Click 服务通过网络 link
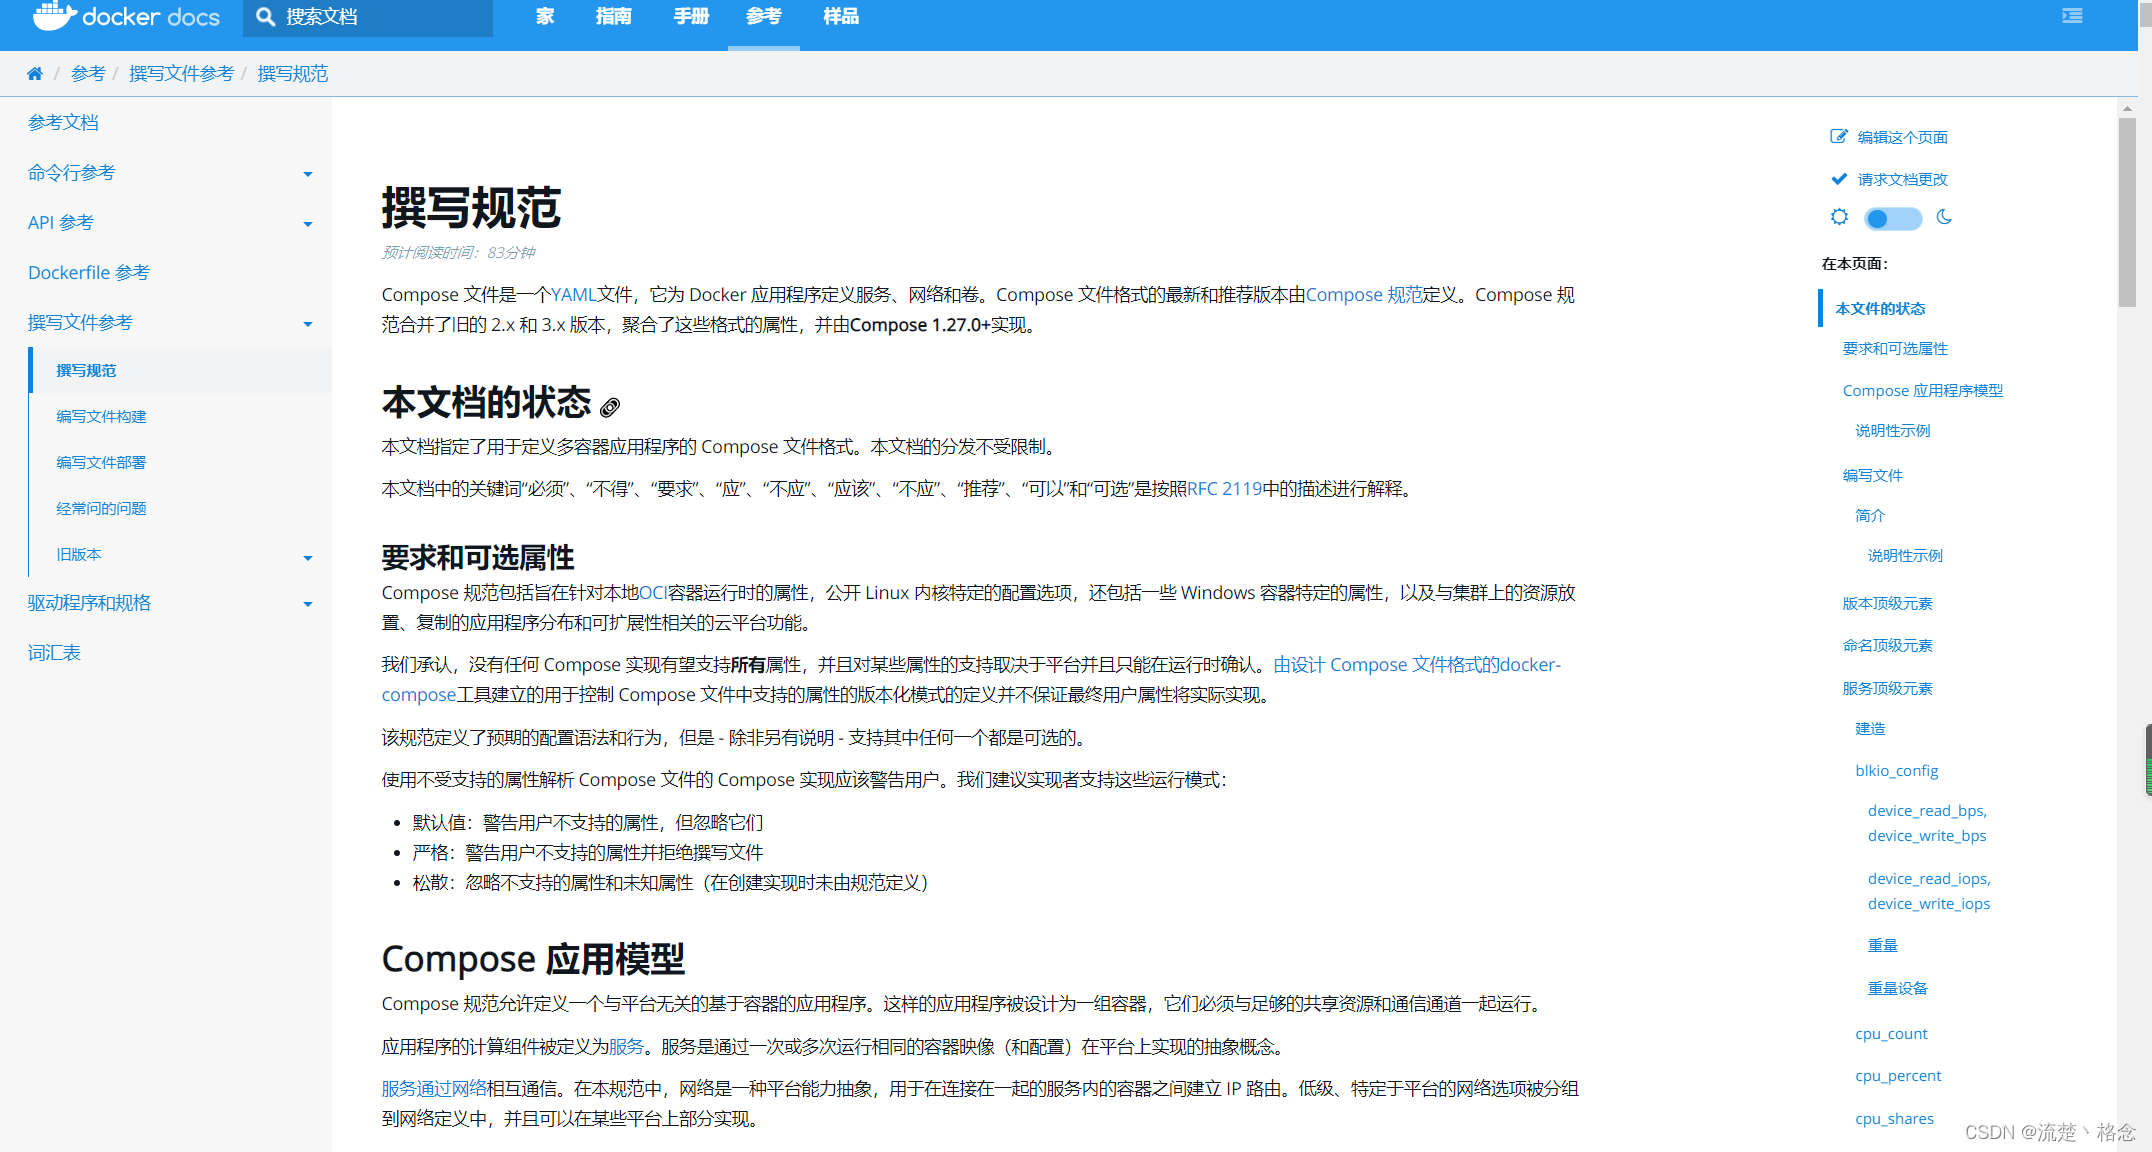This screenshot has width=2152, height=1152. 434,1089
